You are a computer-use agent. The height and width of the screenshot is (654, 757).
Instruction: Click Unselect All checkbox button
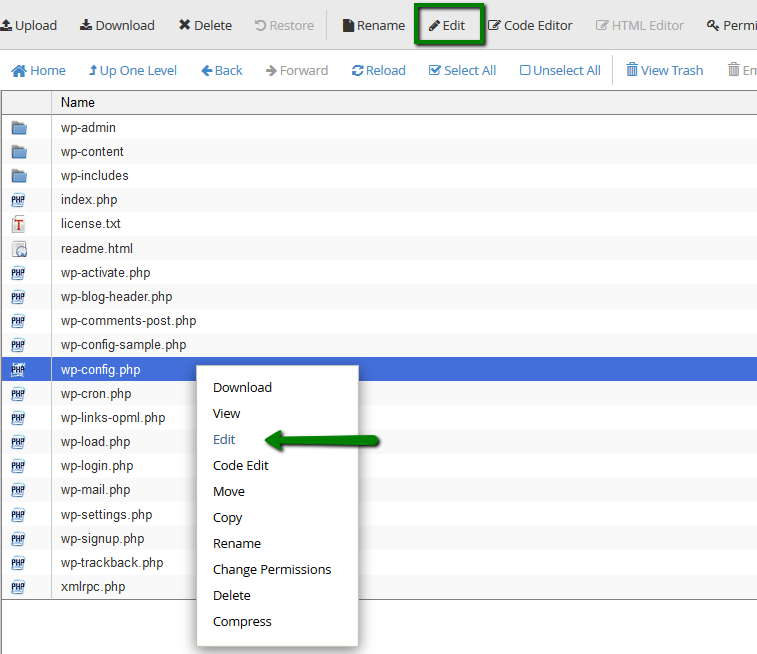[x=560, y=70]
